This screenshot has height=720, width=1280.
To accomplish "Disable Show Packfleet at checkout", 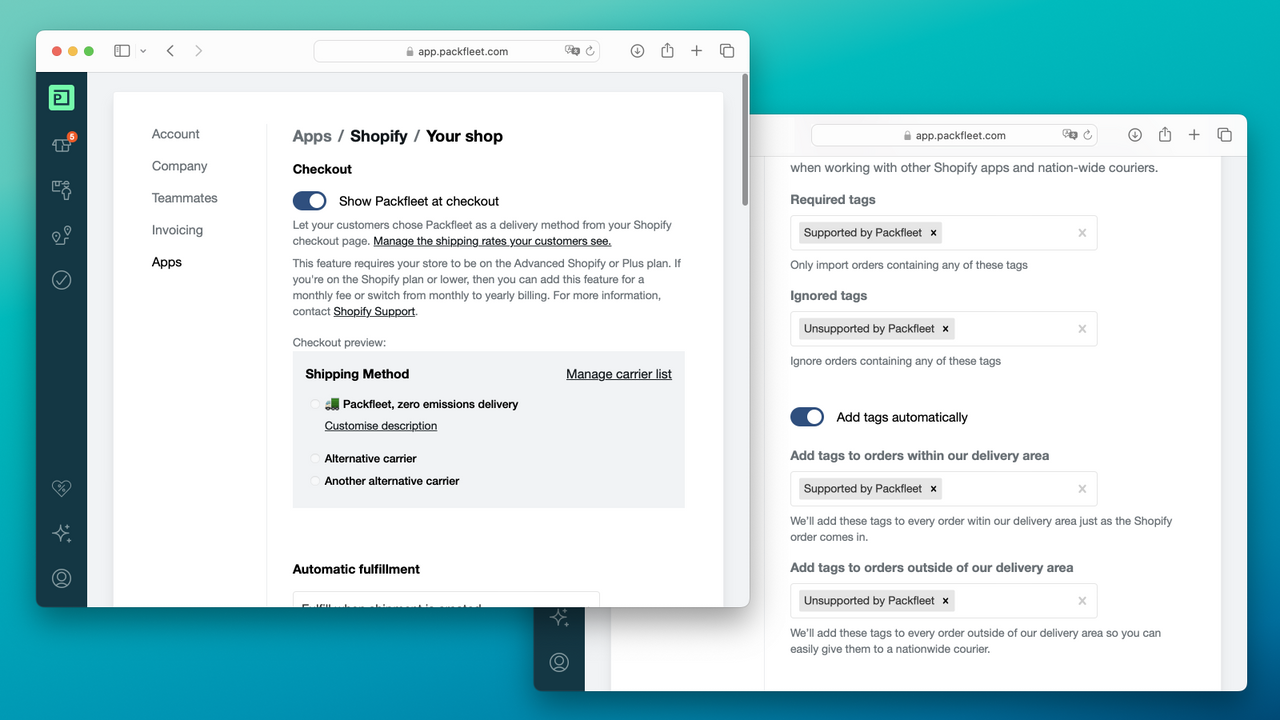I will 309,200.
